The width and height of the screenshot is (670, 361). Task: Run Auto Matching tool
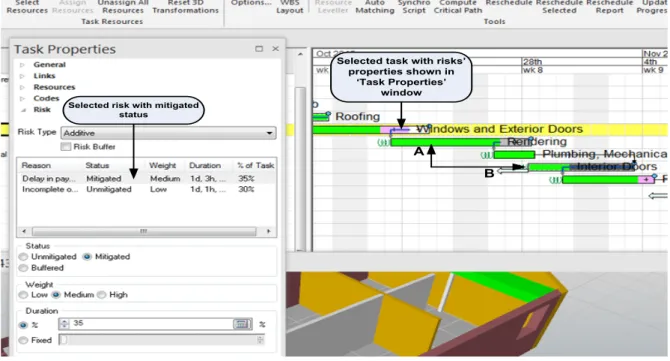(375, 6)
